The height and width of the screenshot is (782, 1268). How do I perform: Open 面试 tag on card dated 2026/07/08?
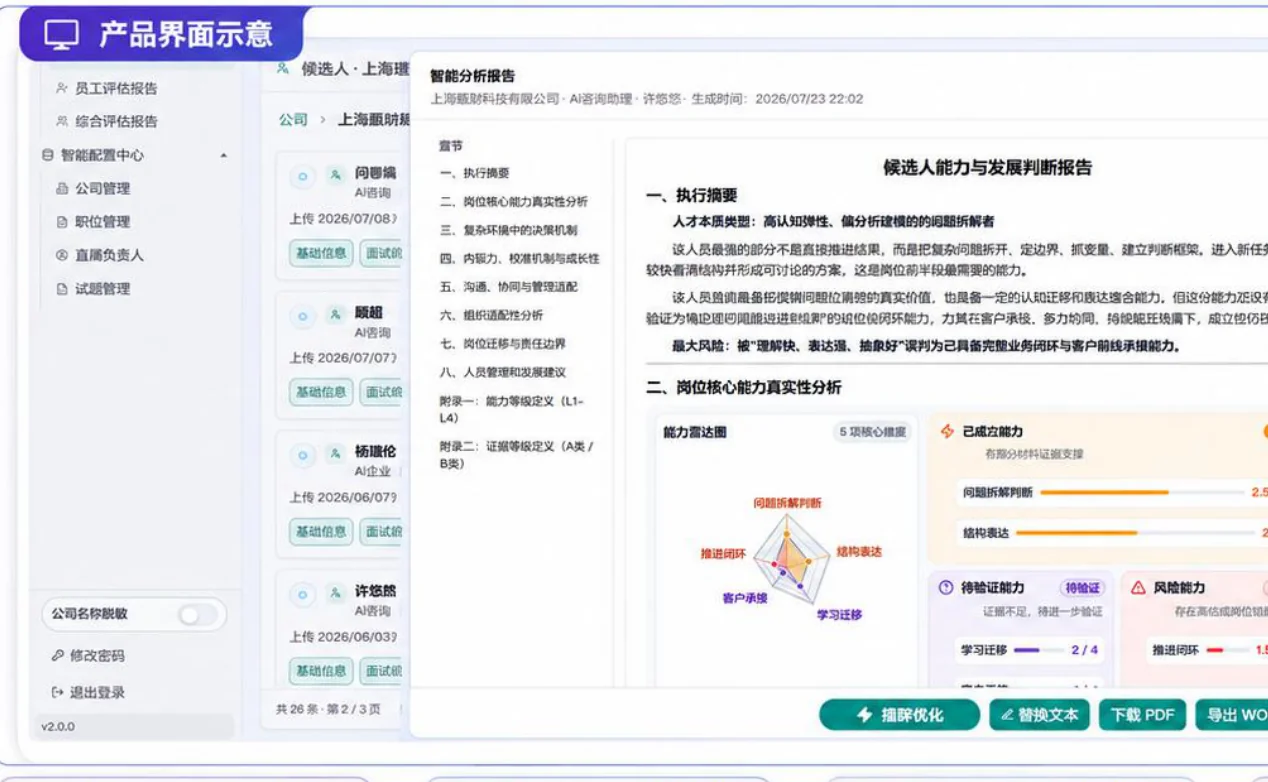point(381,253)
